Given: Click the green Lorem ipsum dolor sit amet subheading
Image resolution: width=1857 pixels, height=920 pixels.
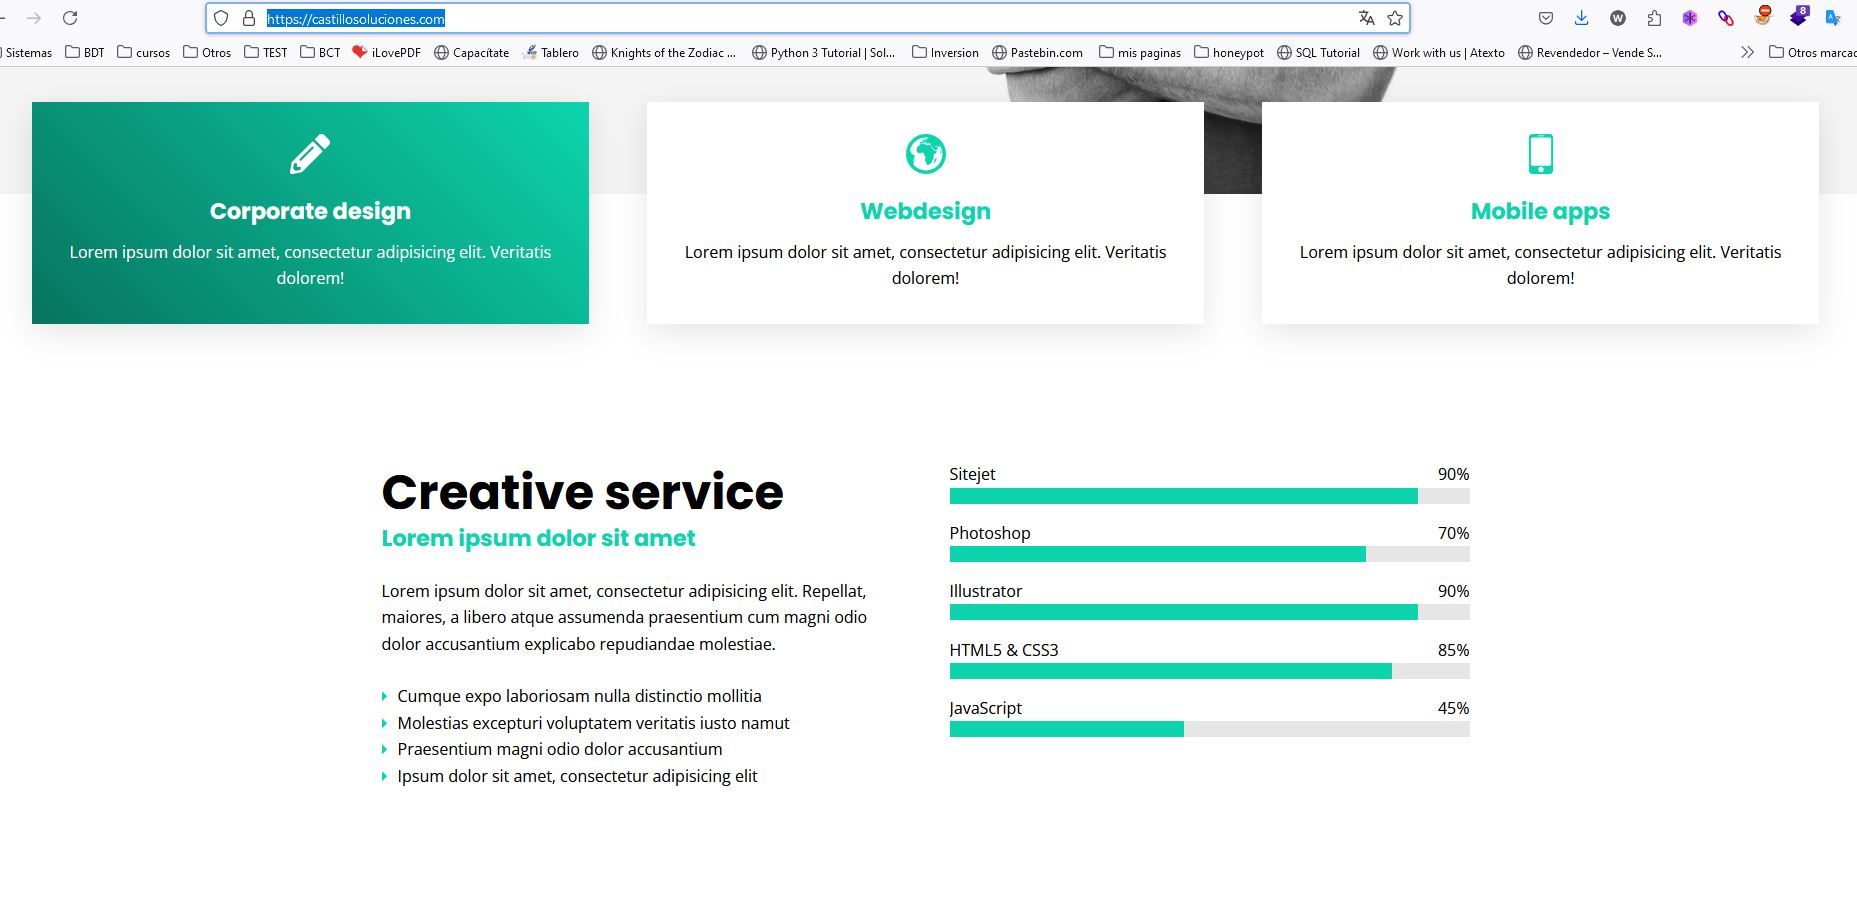Looking at the screenshot, I should pyautogui.click(x=538, y=538).
